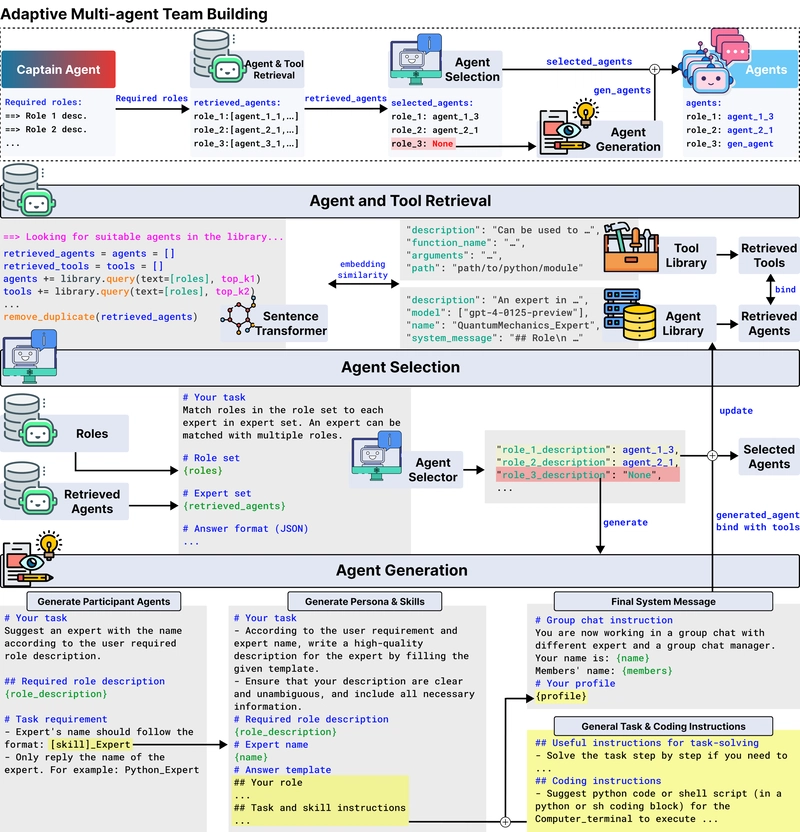The height and width of the screenshot is (832, 800).
Task: Click the Generate Persona & Skills label
Action: (x=364, y=601)
